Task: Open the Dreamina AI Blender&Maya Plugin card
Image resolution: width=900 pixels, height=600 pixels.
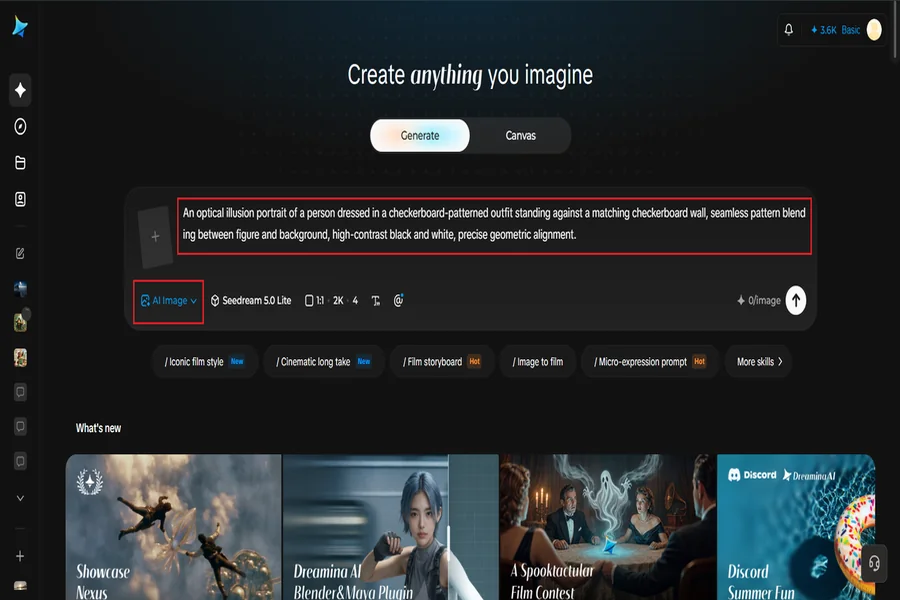Action: tap(391, 527)
